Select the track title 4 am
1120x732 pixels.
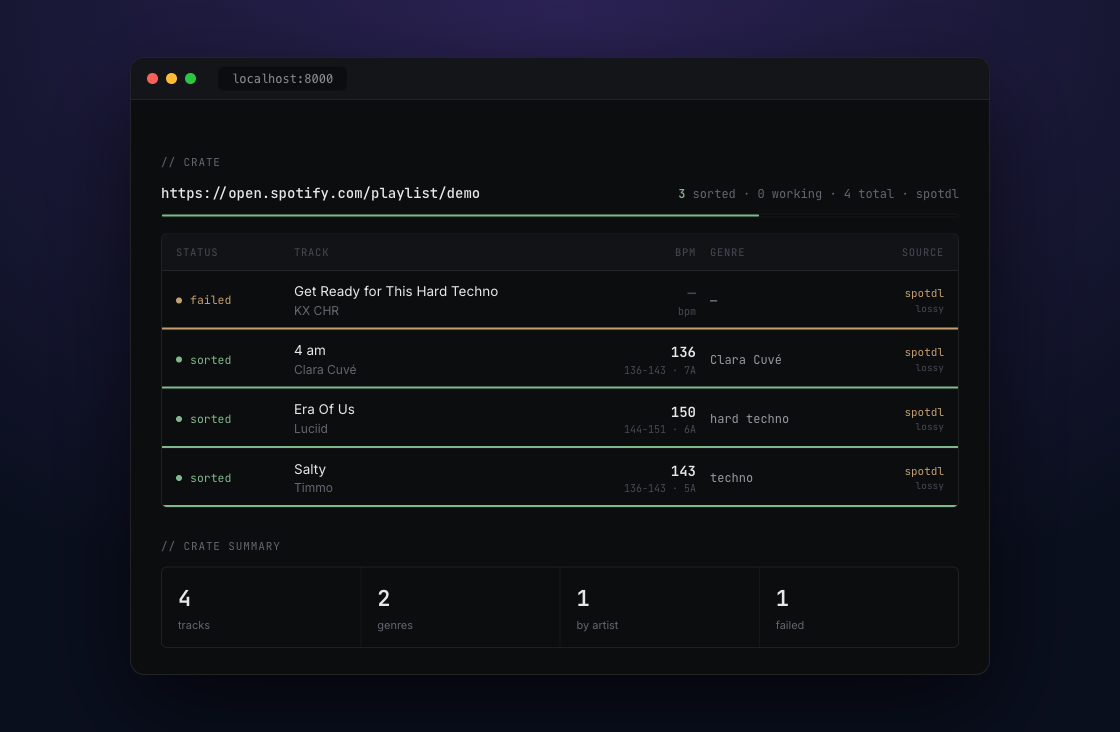point(309,351)
